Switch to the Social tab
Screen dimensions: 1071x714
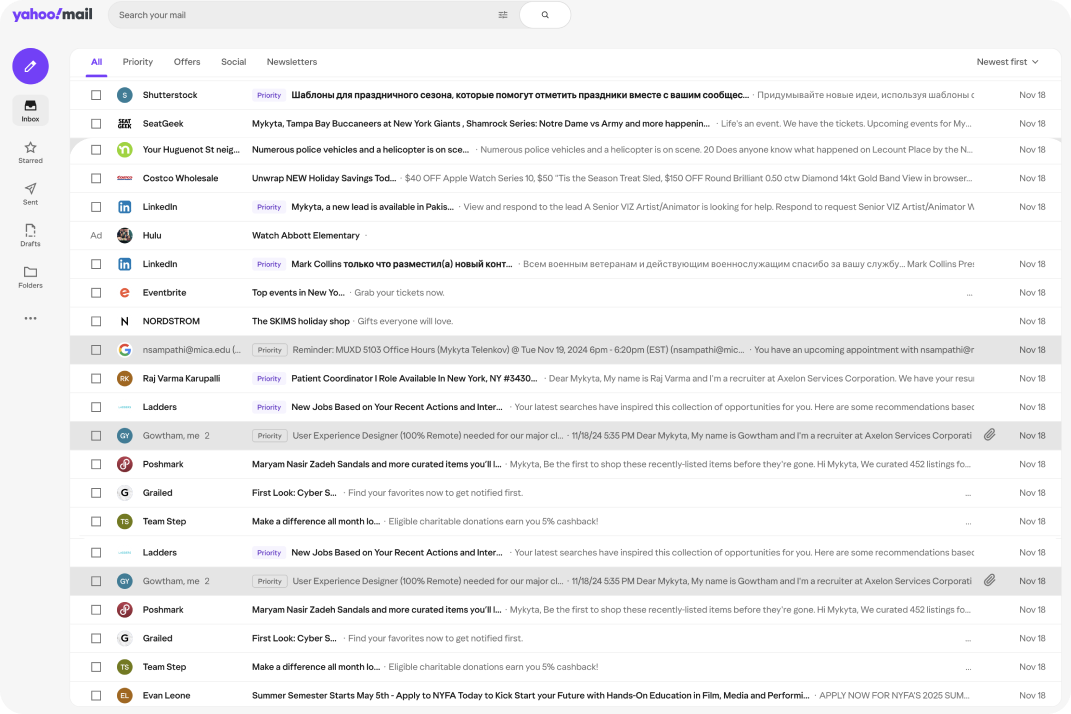click(234, 61)
